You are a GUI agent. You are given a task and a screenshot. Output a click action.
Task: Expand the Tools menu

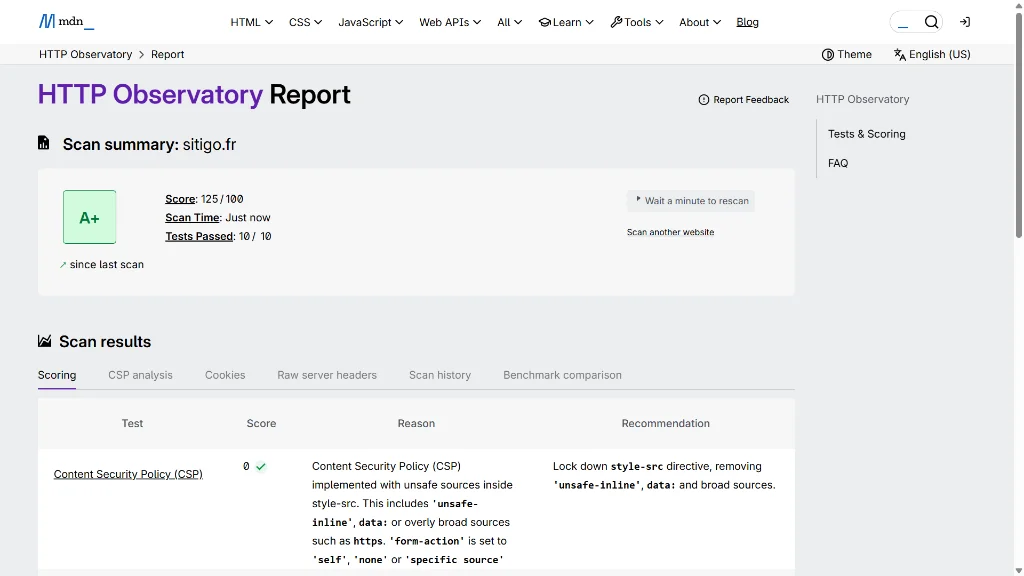click(x=637, y=22)
